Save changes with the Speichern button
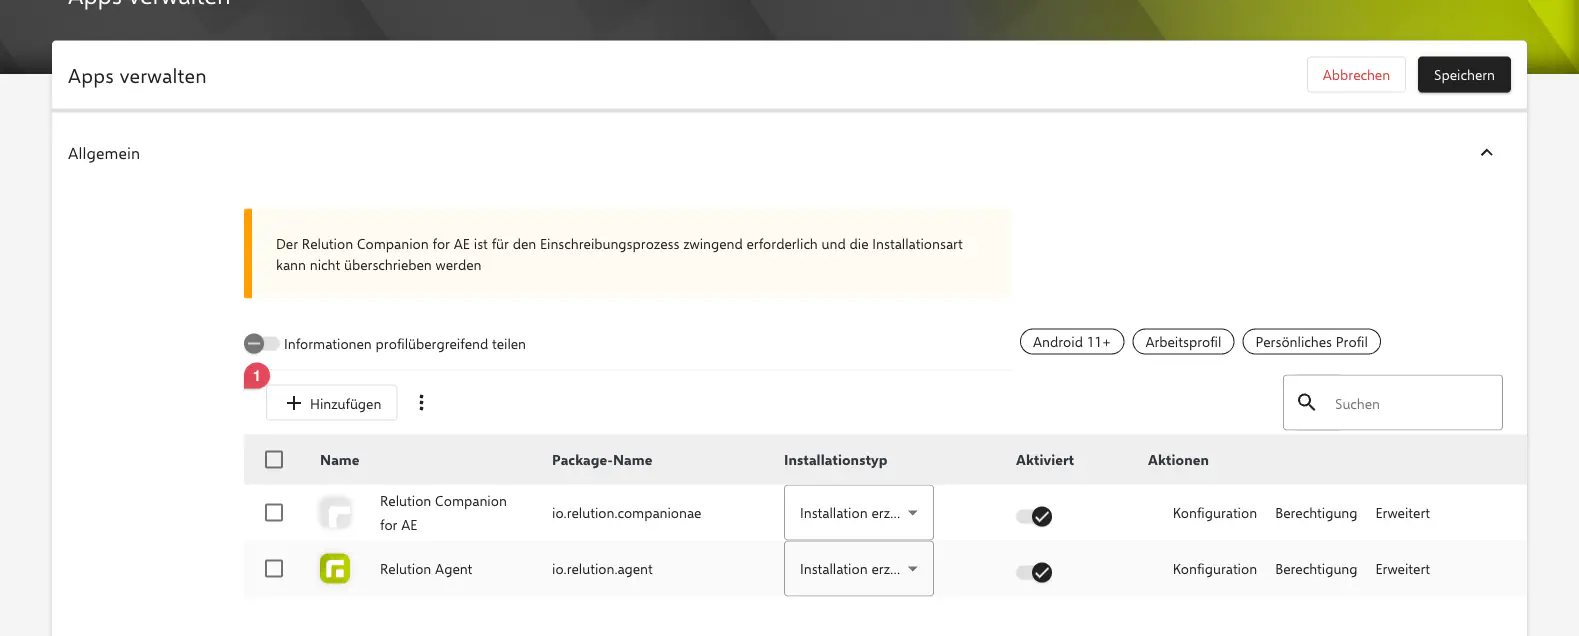 coord(1464,75)
